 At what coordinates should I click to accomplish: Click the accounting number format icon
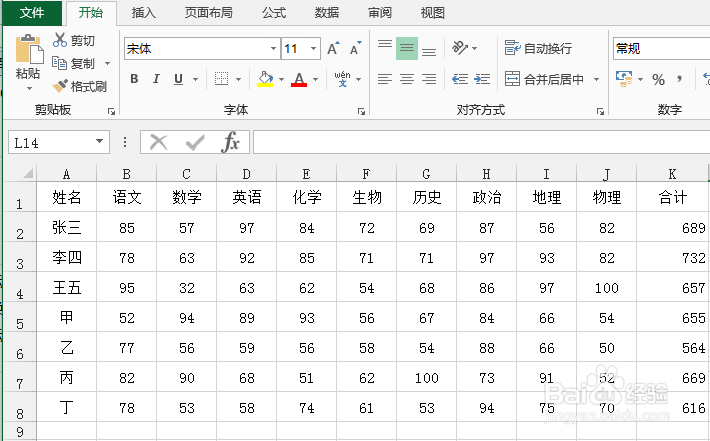pos(624,79)
